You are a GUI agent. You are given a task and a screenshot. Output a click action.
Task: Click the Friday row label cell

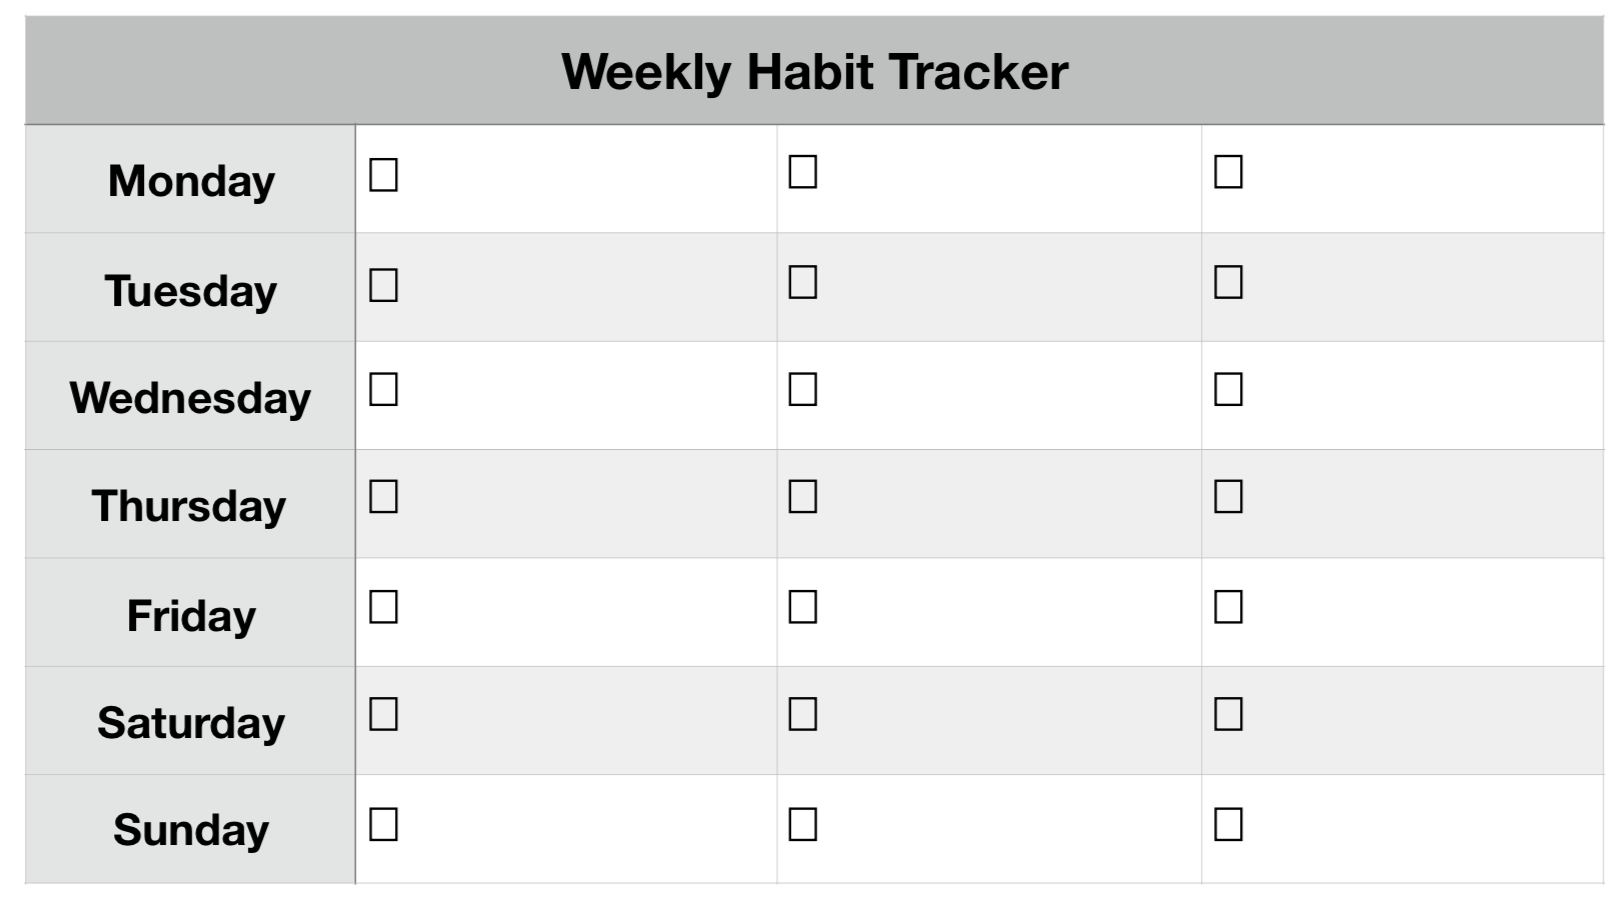(x=190, y=613)
